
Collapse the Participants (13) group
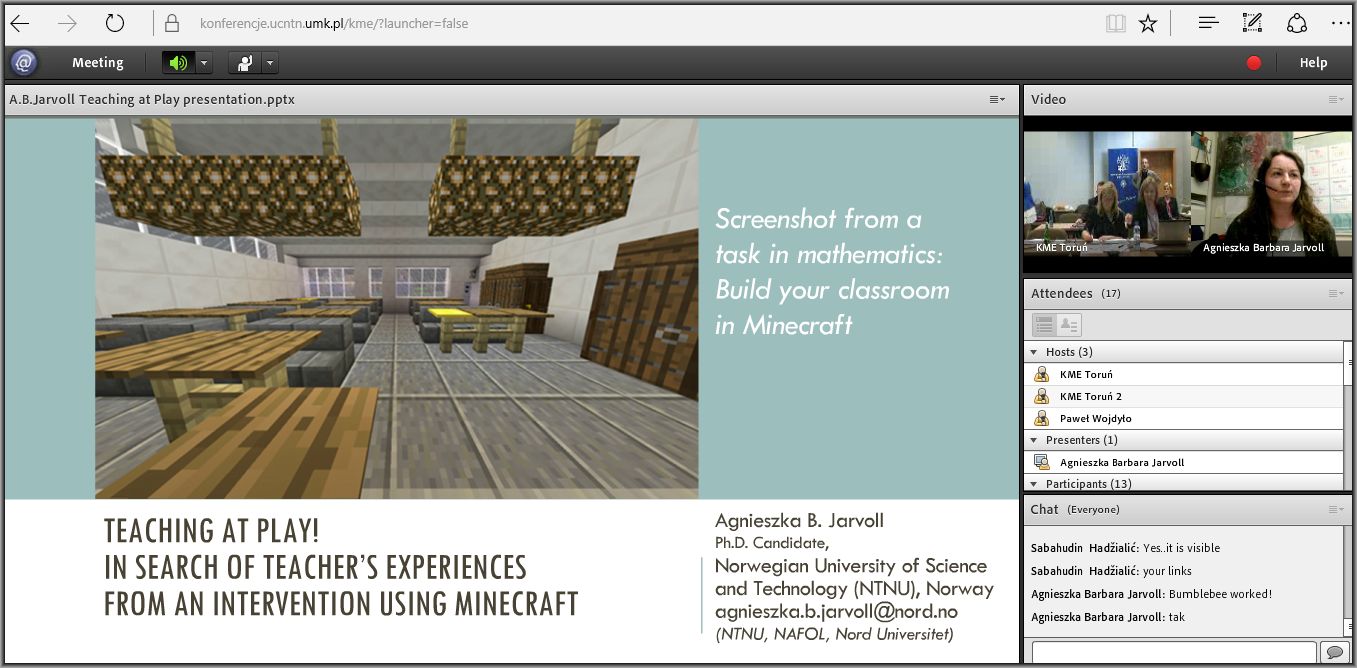click(1034, 484)
